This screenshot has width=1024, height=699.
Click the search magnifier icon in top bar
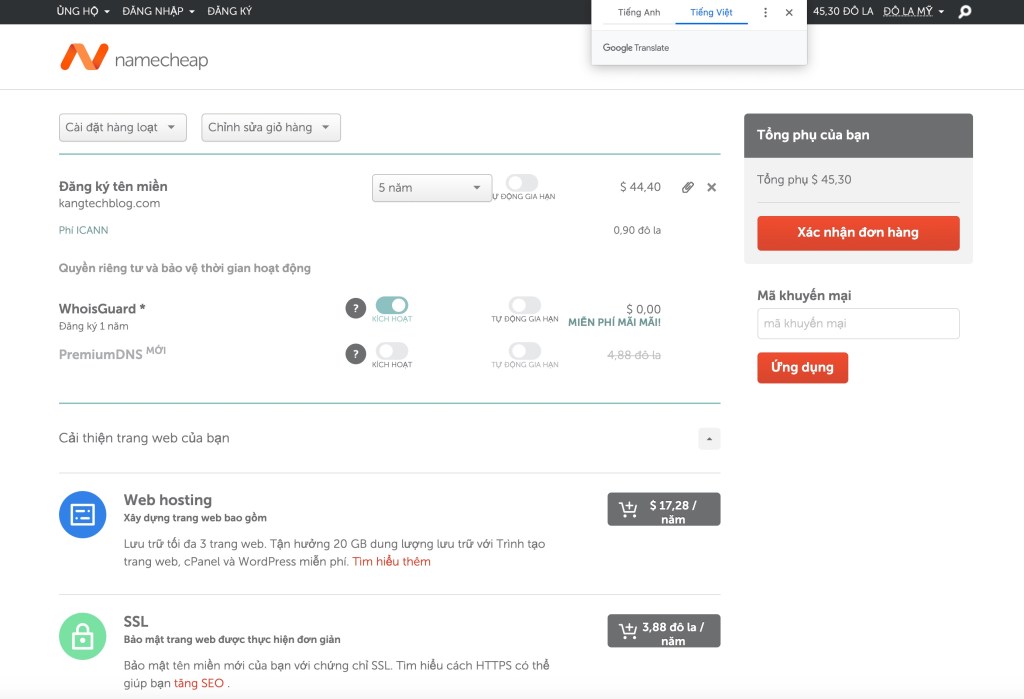964,12
